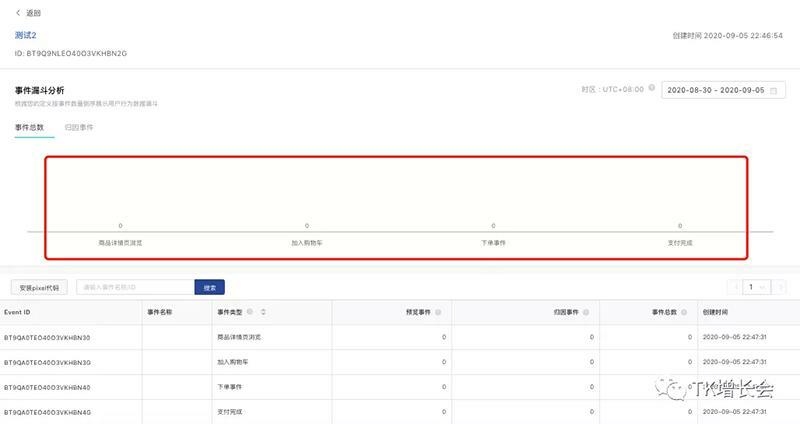The image size is (800, 424).
Task: Click into the event name or ID search field
Action: (135, 287)
